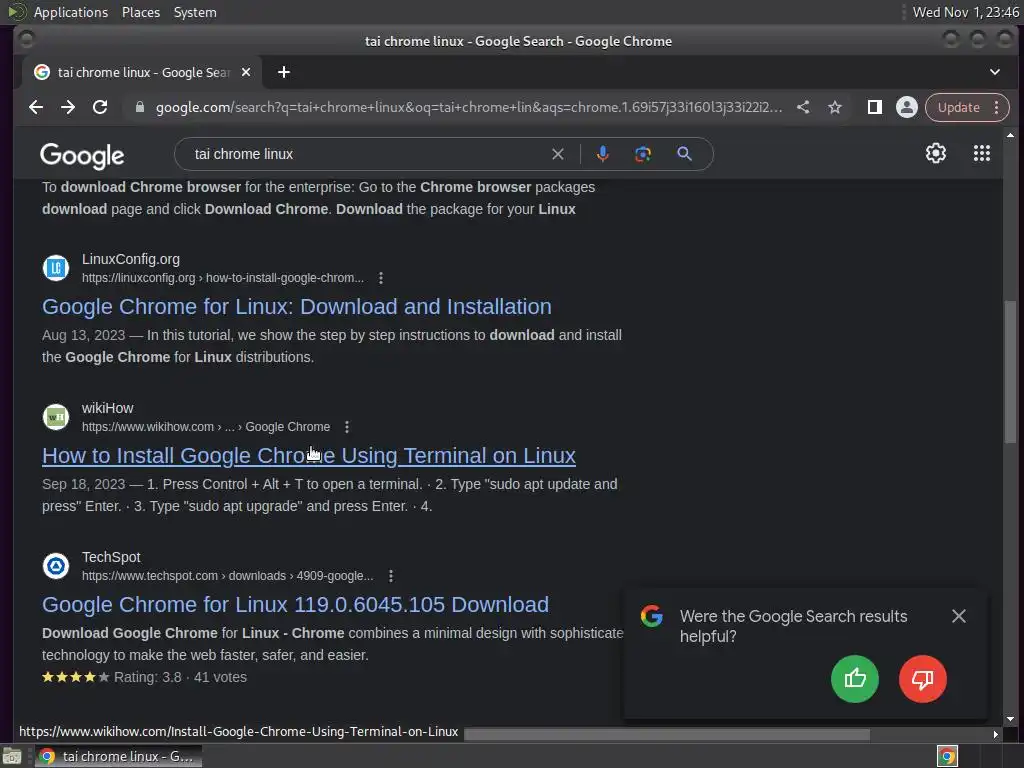Click the horizontal scrollbar thumb
Viewport: 1024px width, 768px height.
(x=667, y=735)
